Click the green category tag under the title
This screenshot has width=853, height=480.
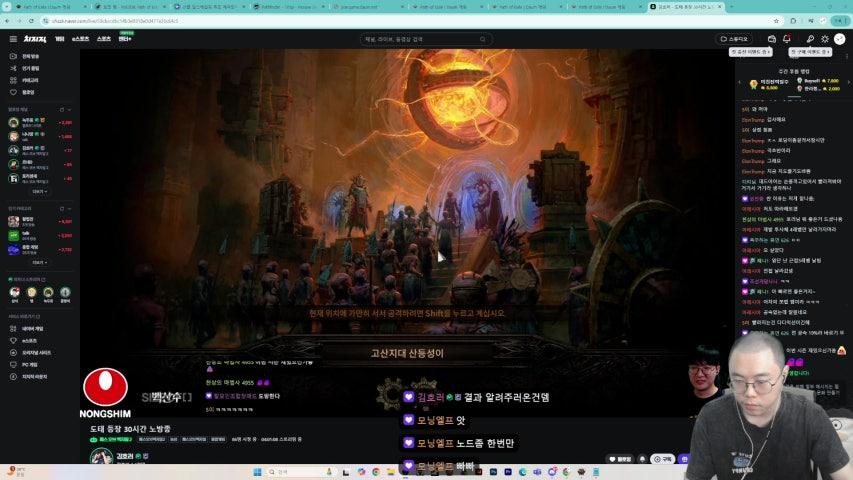tap(112, 439)
